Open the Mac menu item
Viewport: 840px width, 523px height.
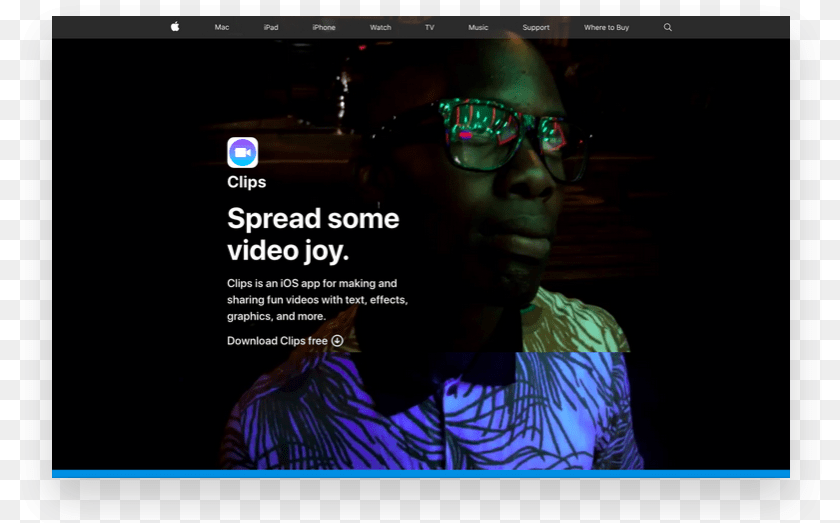point(222,27)
